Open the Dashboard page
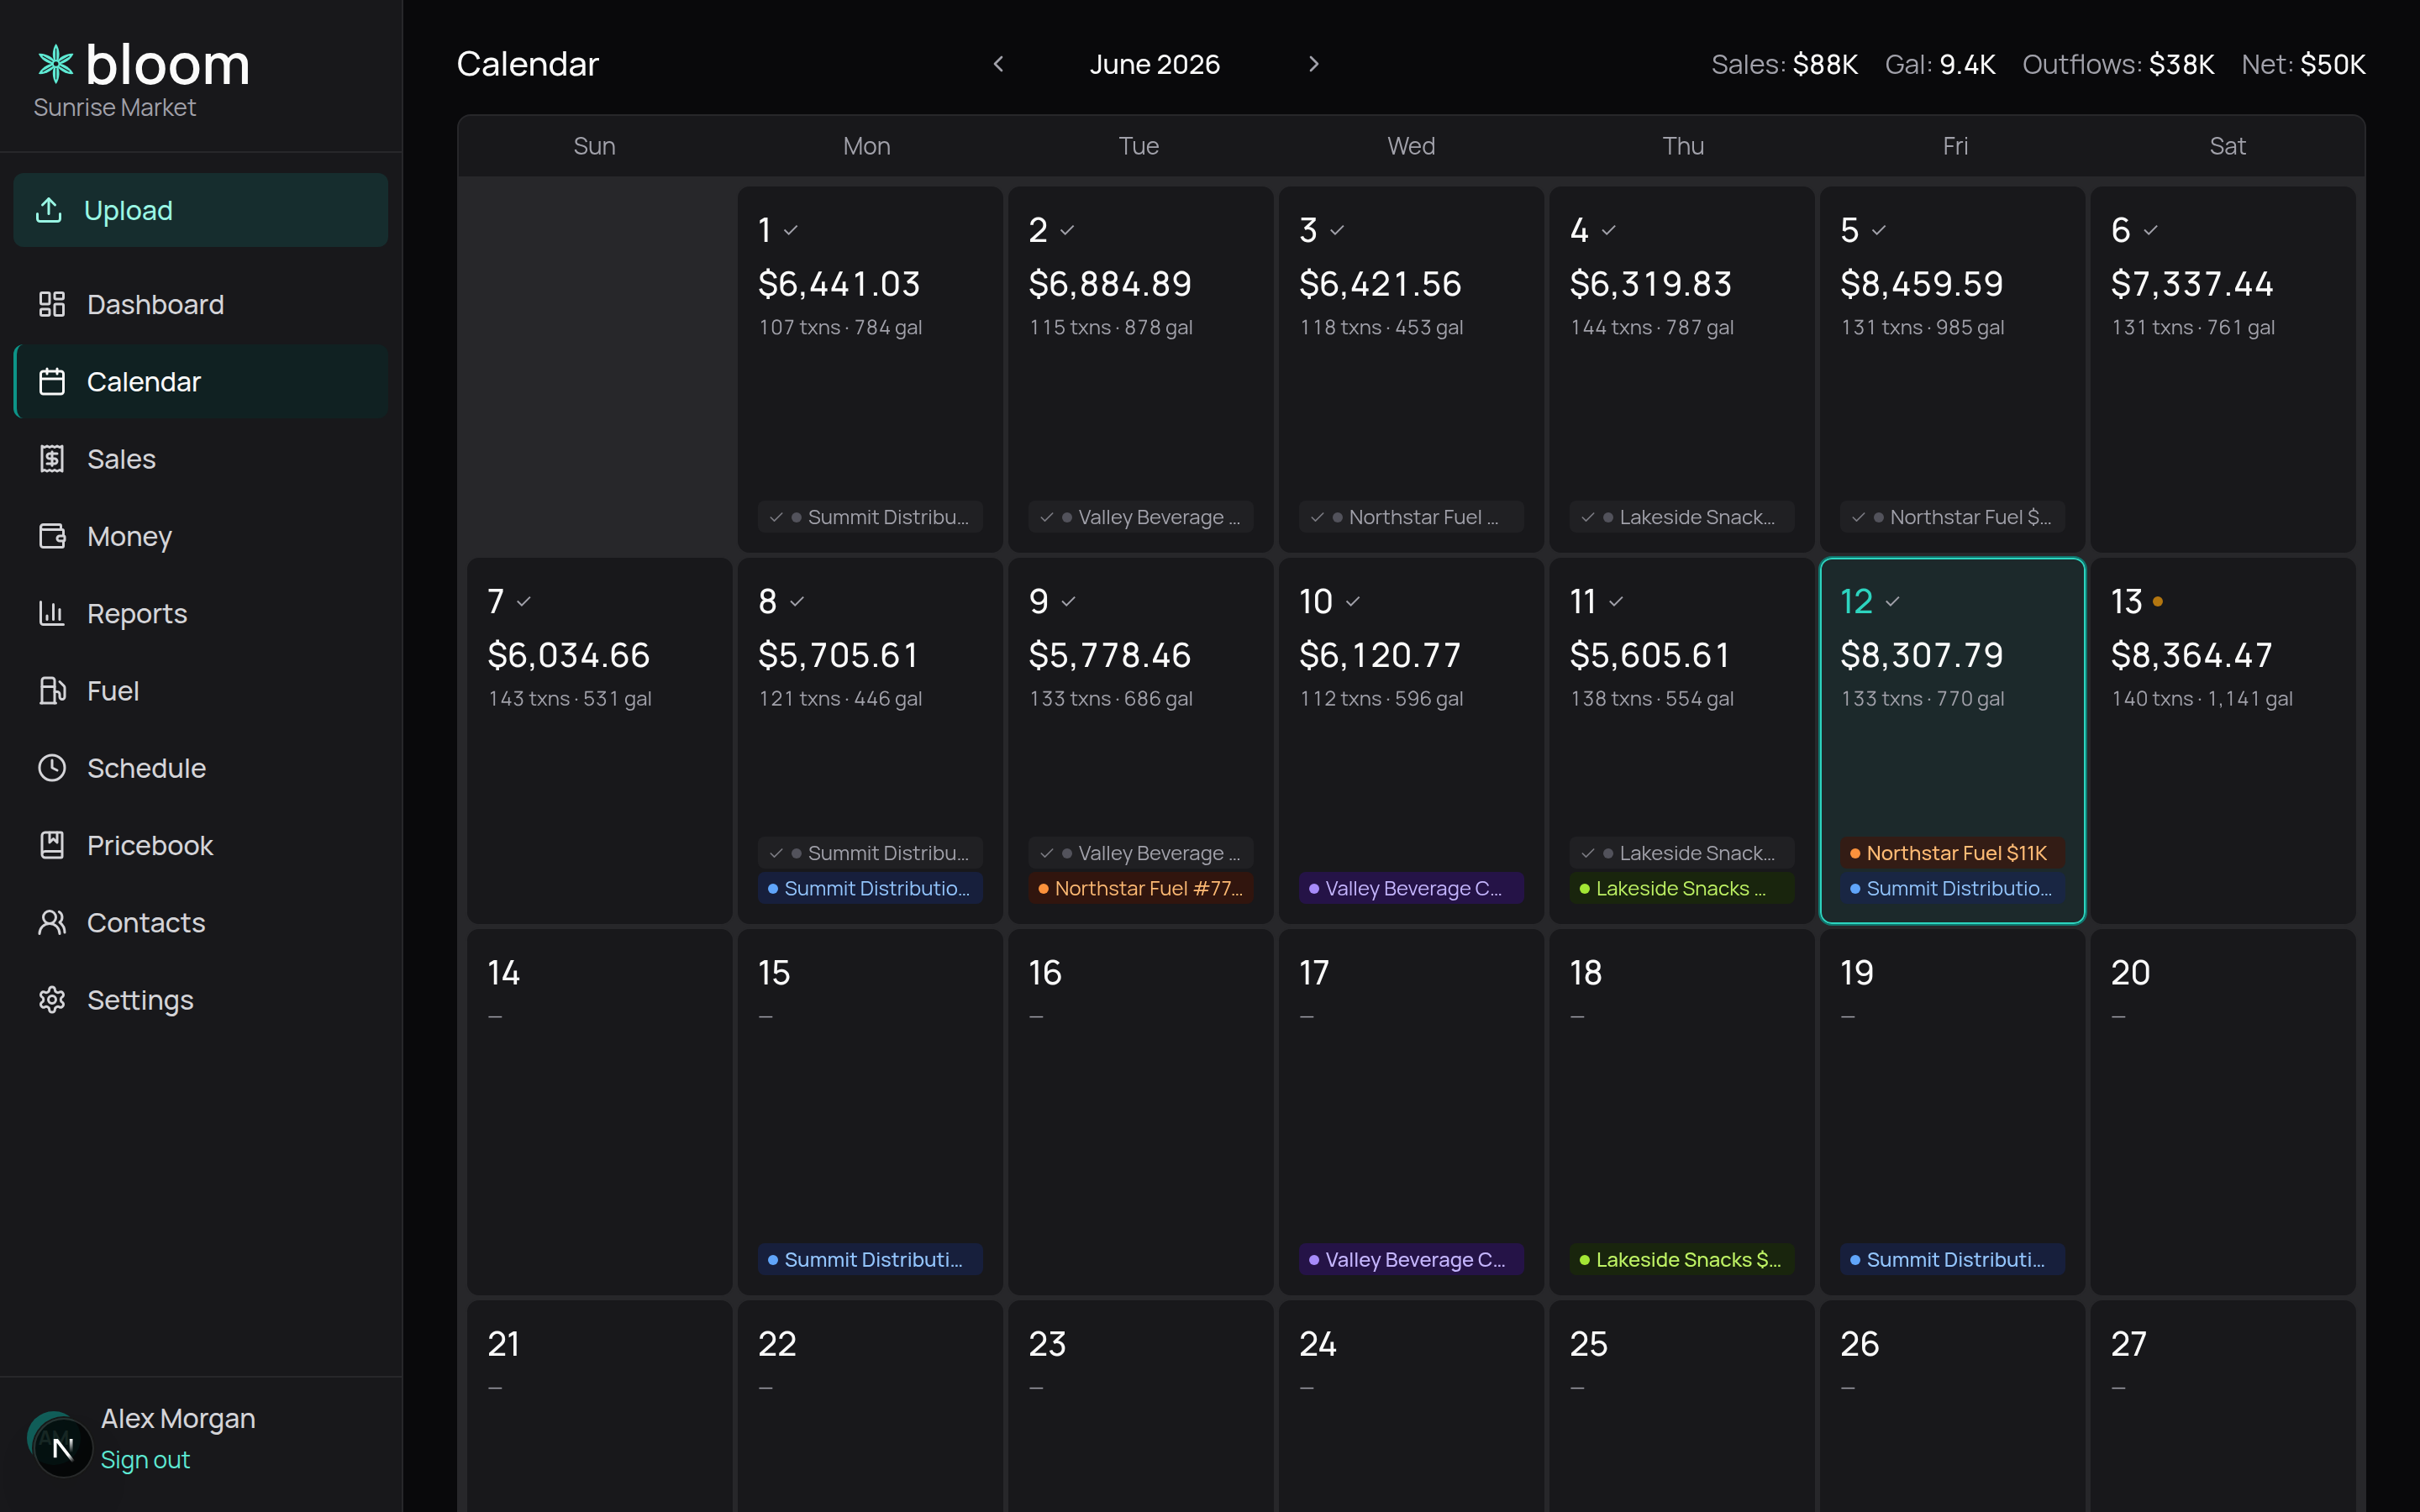Screen dimensions: 2420x1512 (201, 304)
